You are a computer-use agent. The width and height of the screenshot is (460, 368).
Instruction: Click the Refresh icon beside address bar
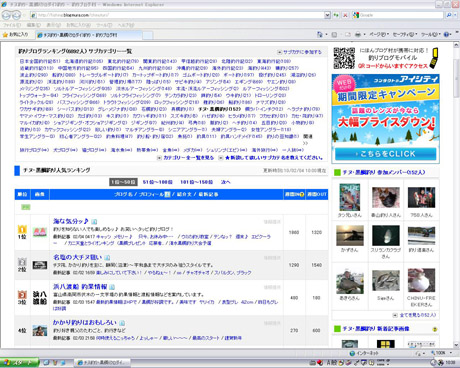pyautogui.click(x=336, y=15)
